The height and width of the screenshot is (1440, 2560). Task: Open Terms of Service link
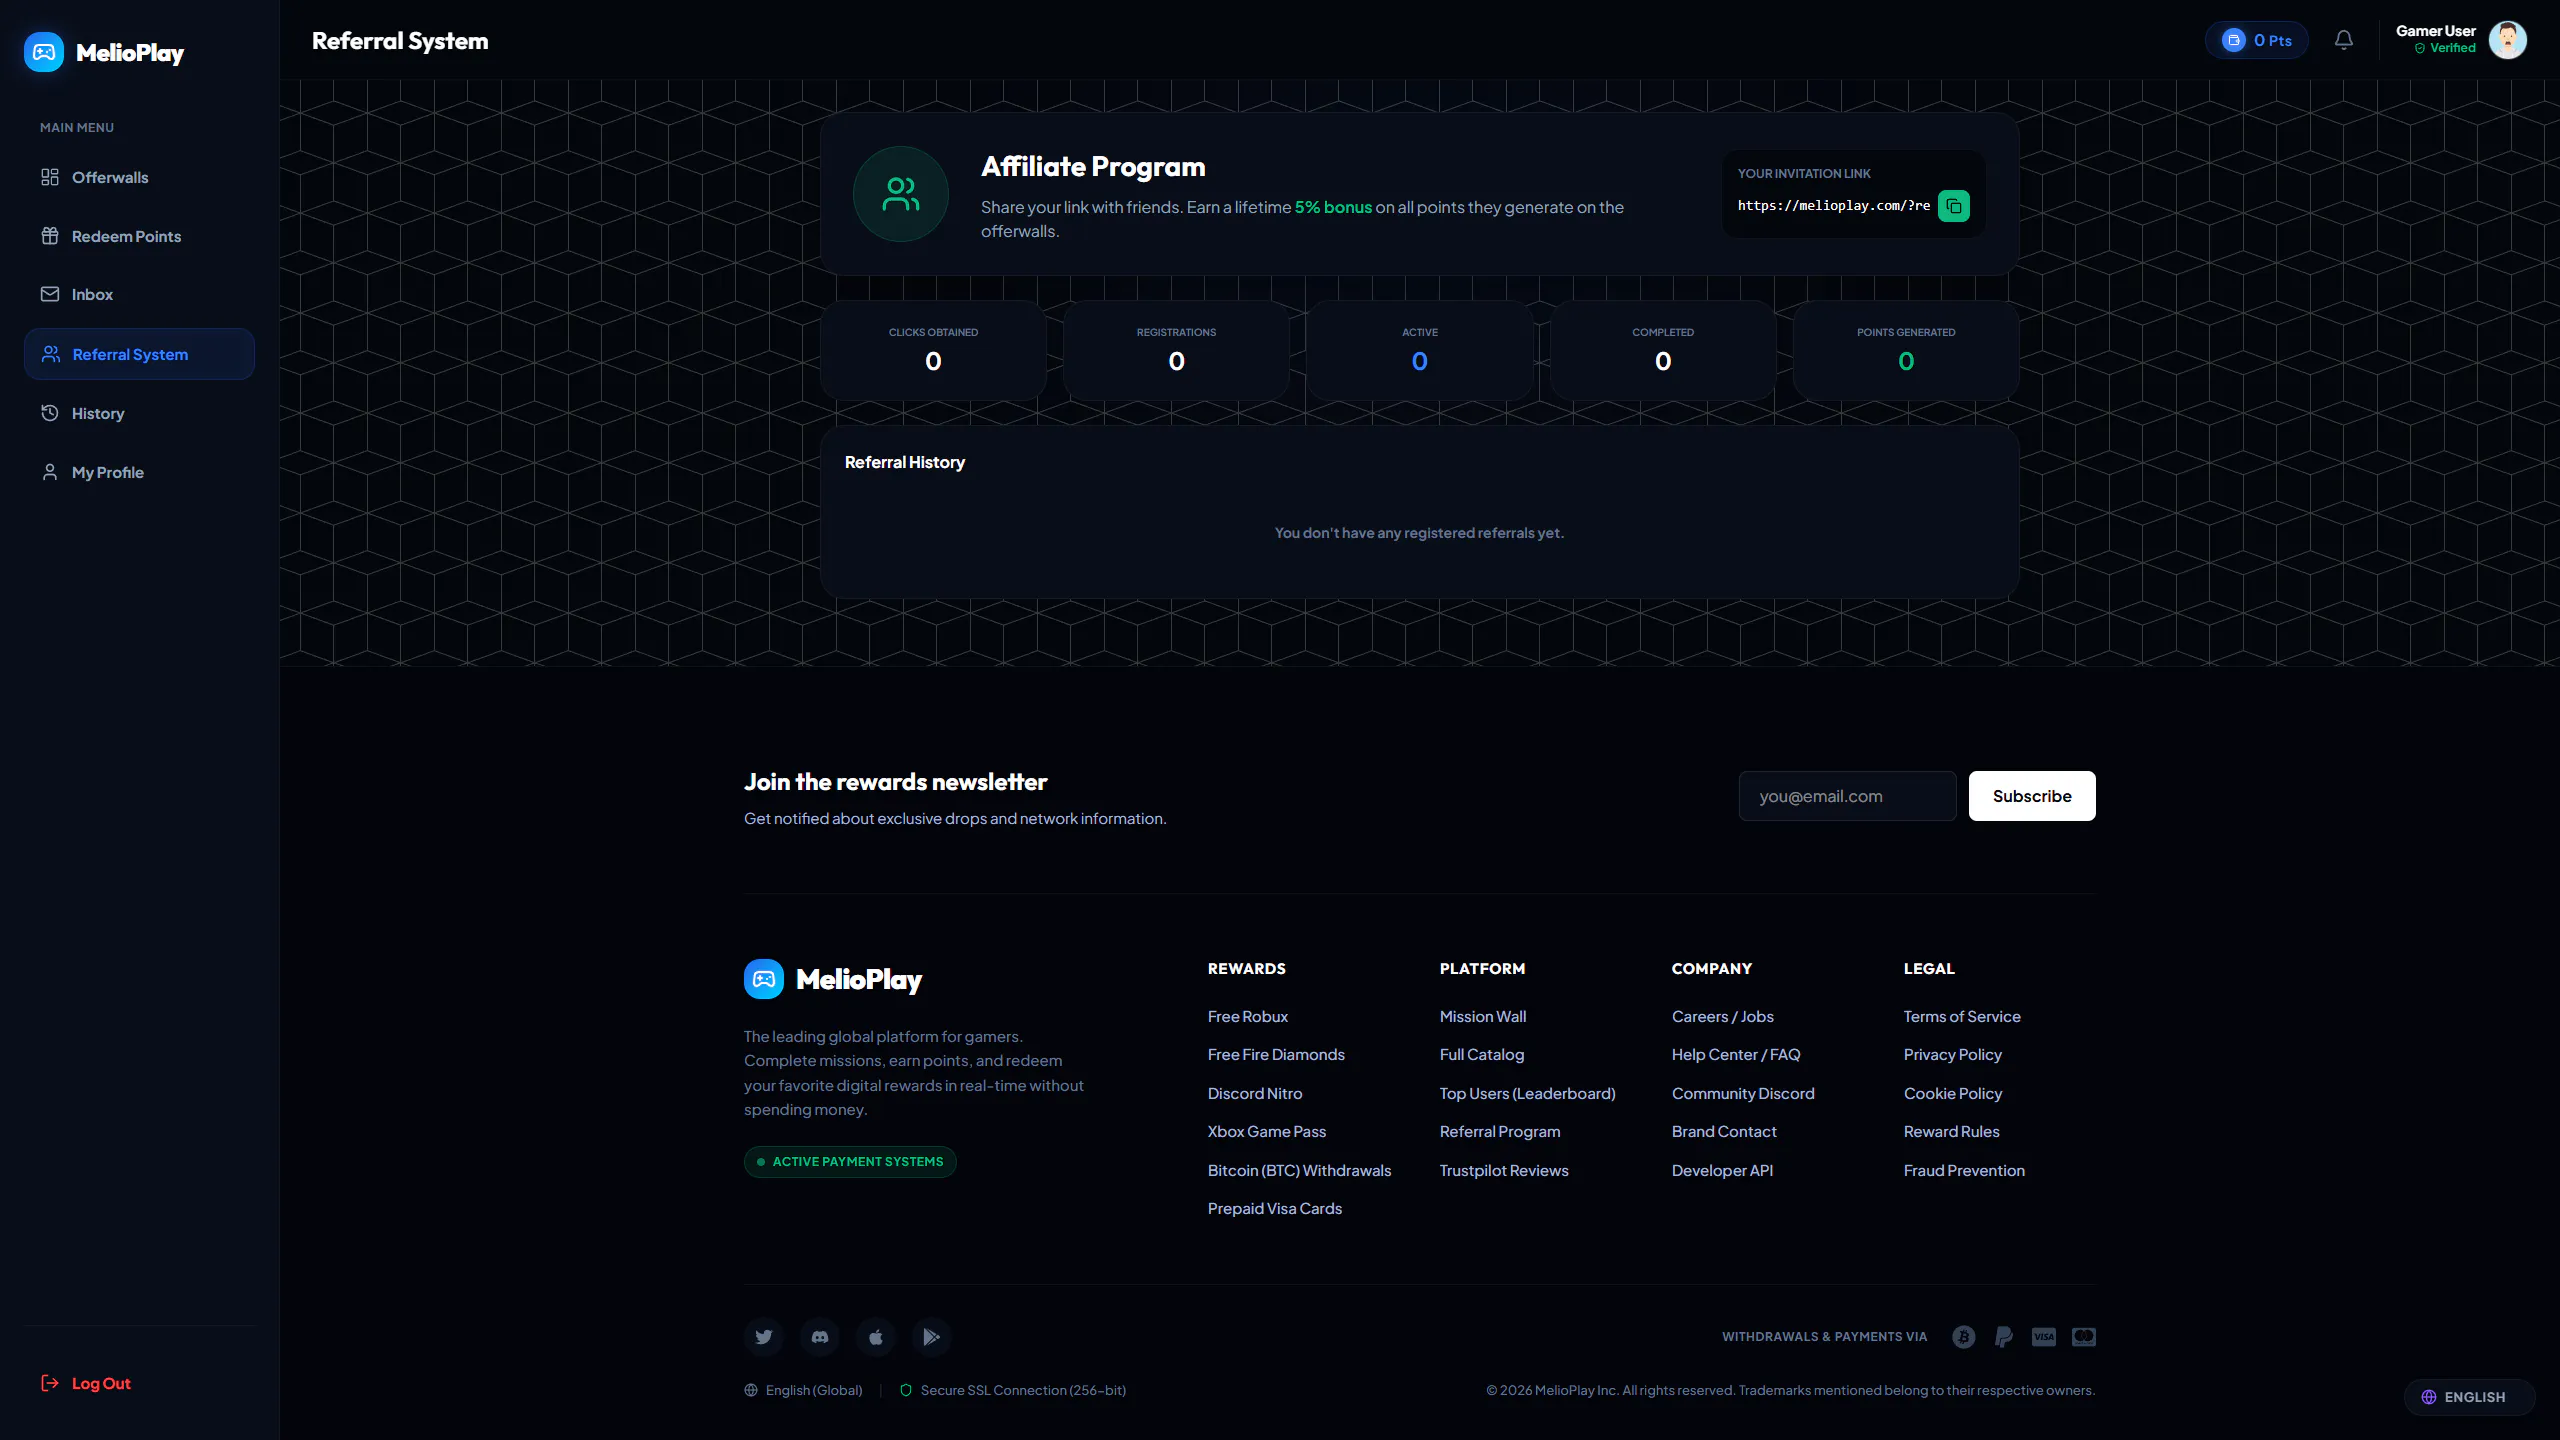[1962, 1016]
